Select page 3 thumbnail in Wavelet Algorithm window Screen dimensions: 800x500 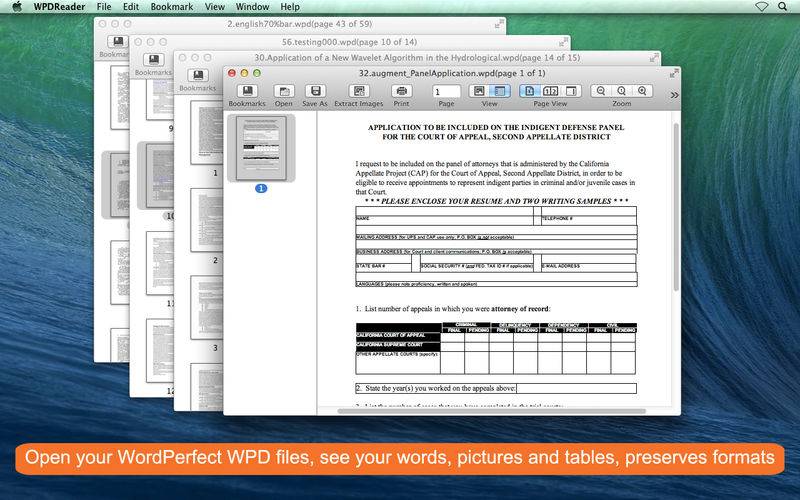207,308
